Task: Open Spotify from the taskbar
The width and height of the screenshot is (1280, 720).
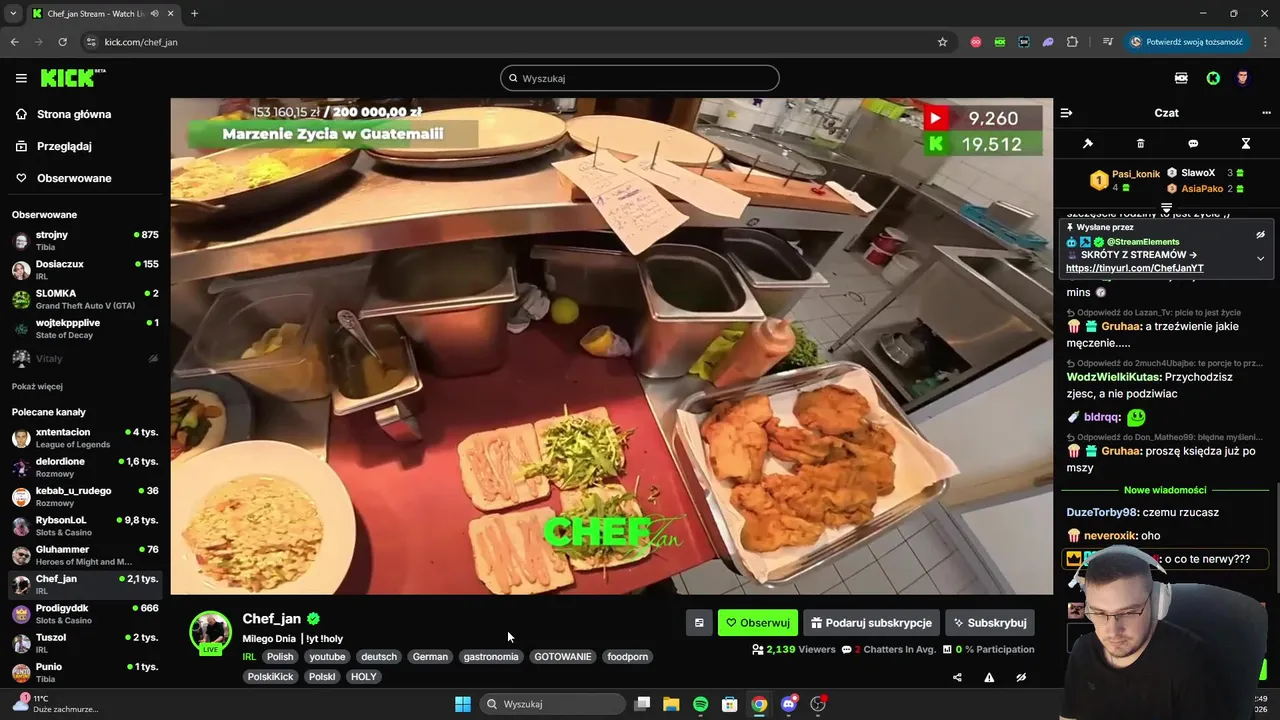Action: coord(700,704)
